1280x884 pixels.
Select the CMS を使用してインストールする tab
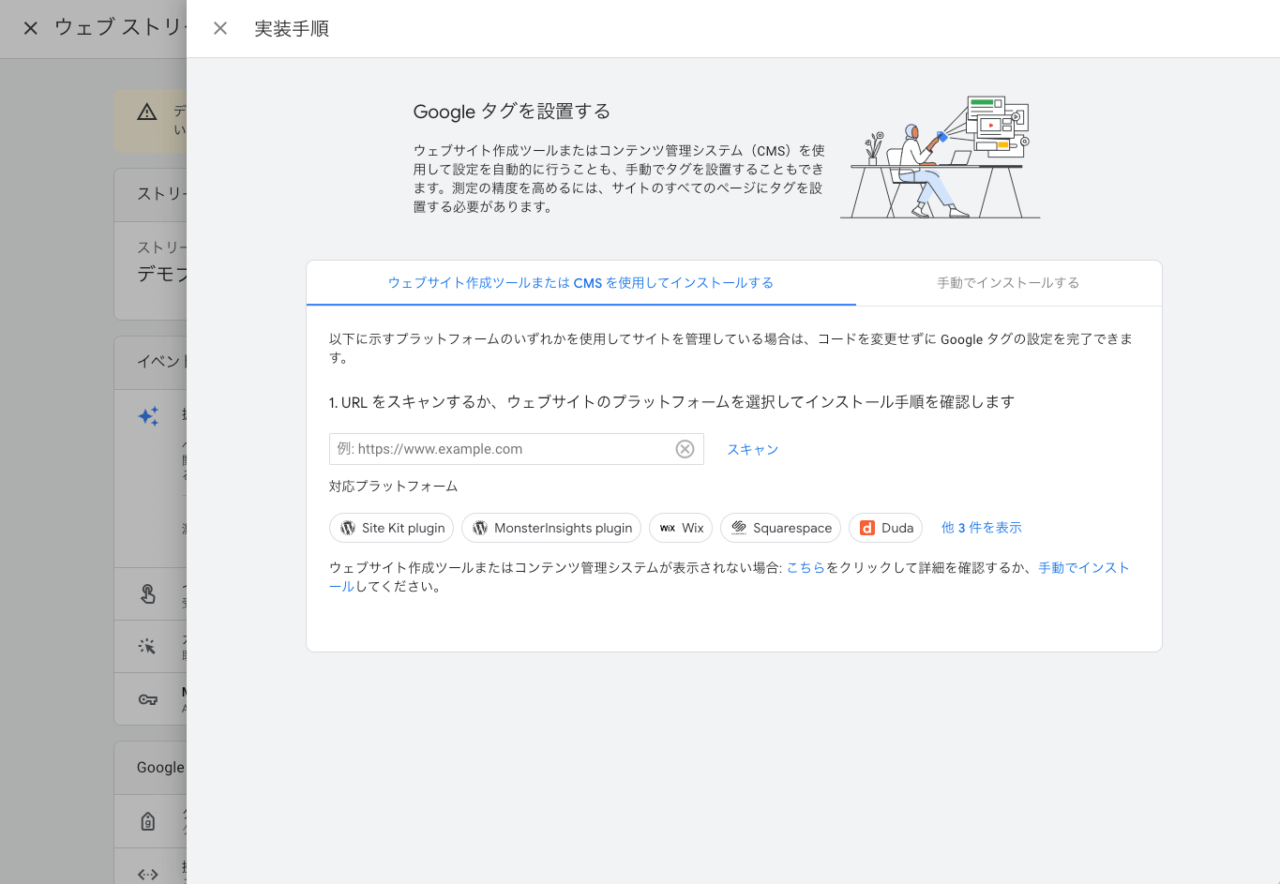581,283
